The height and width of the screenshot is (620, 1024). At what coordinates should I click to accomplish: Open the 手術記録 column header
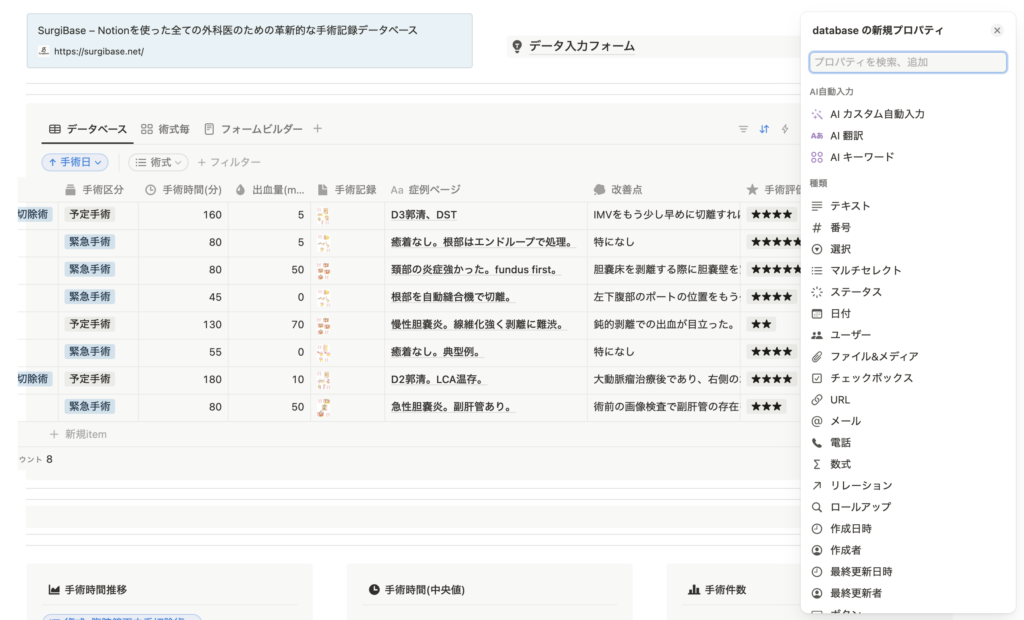click(x=347, y=189)
